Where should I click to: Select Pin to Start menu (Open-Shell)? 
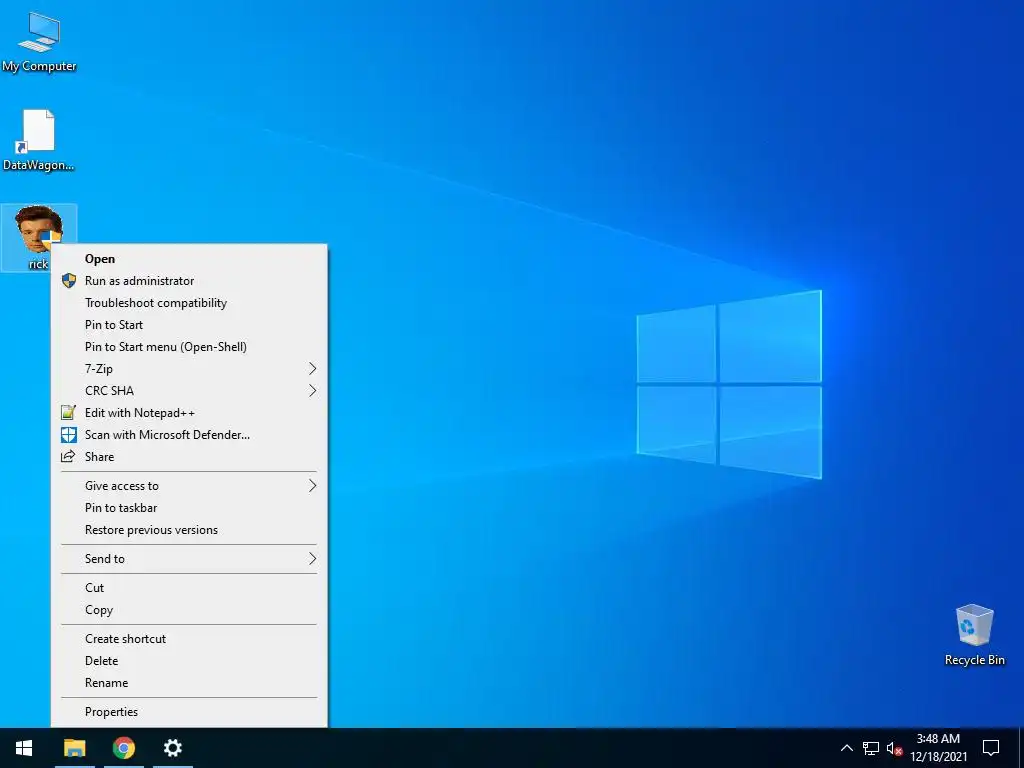(189, 347)
